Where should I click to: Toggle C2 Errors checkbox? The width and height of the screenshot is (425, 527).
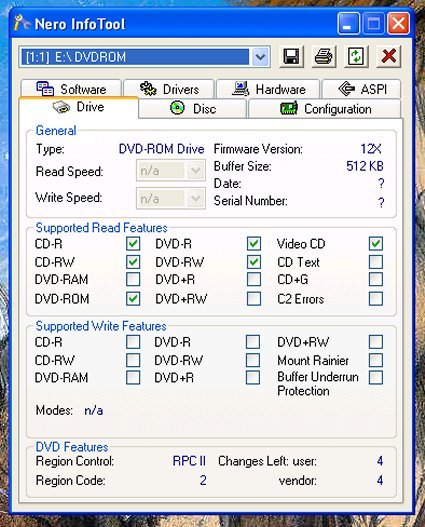tap(376, 298)
